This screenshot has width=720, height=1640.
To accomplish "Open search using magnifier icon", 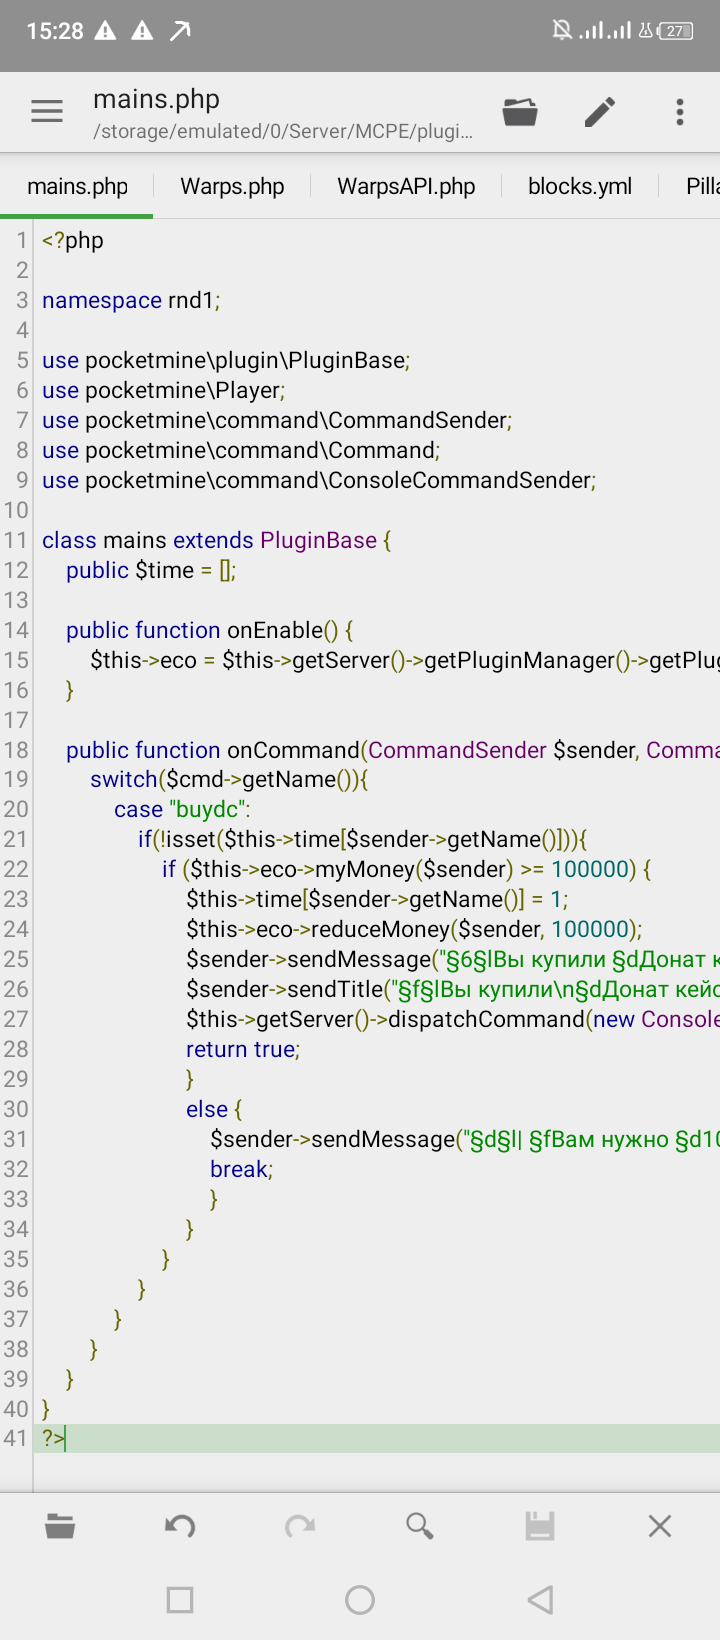I will (420, 1526).
